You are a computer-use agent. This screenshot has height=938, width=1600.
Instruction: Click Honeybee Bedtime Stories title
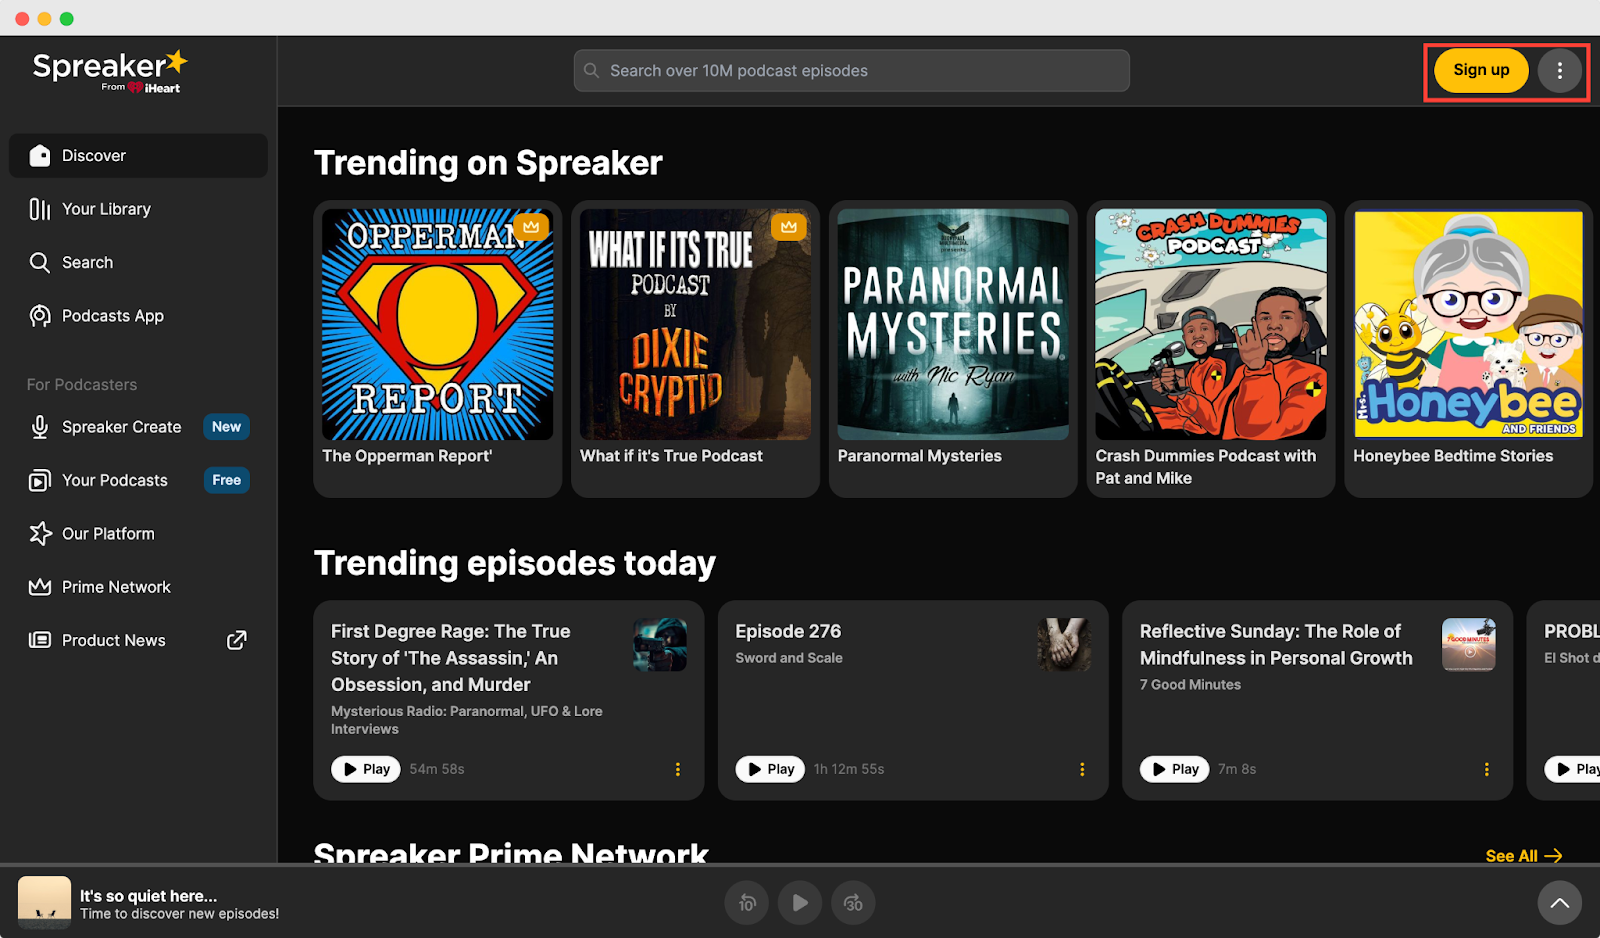tap(1453, 456)
